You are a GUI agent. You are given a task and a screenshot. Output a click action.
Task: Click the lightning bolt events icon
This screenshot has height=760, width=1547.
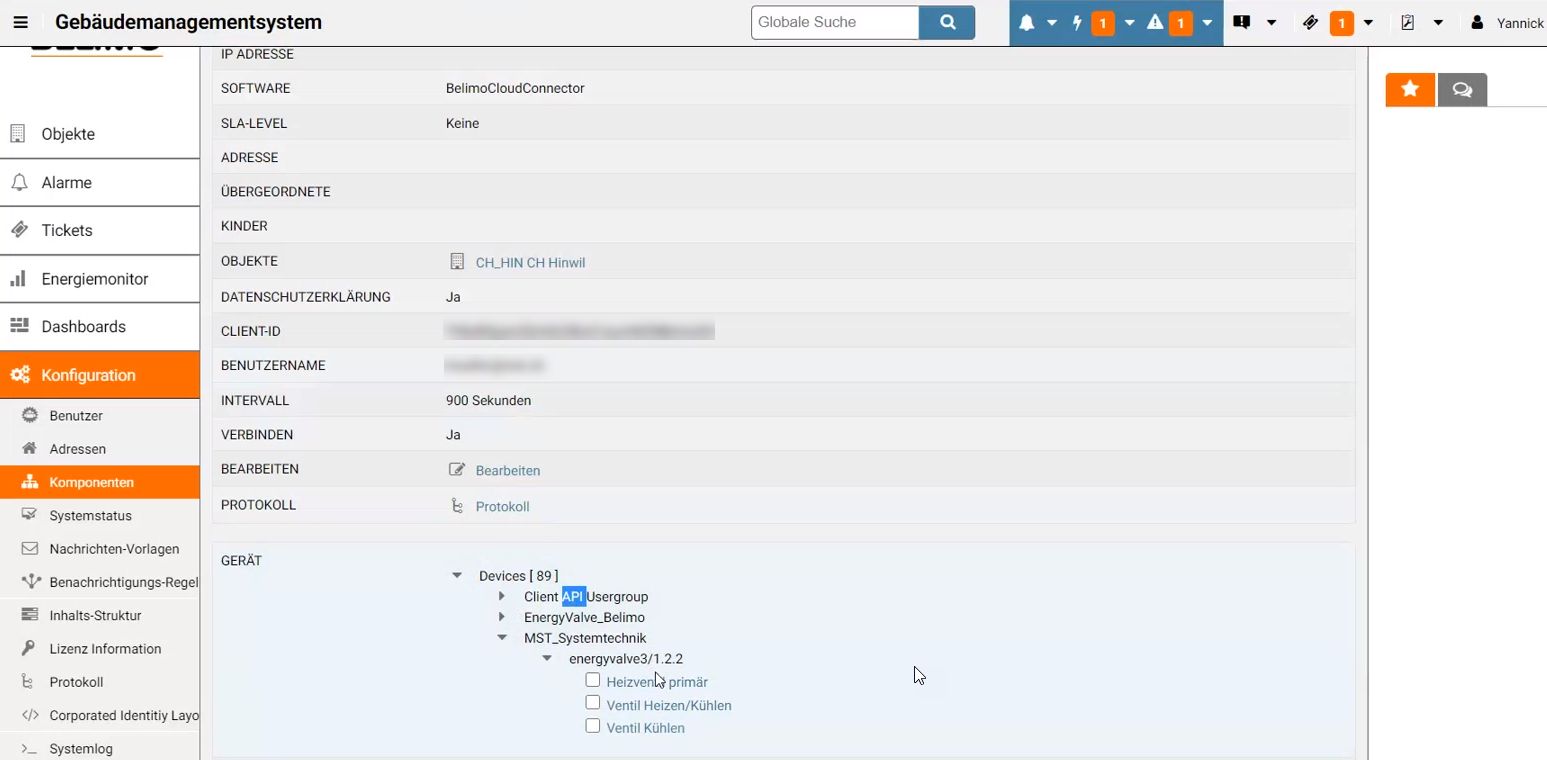click(1077, 23)
